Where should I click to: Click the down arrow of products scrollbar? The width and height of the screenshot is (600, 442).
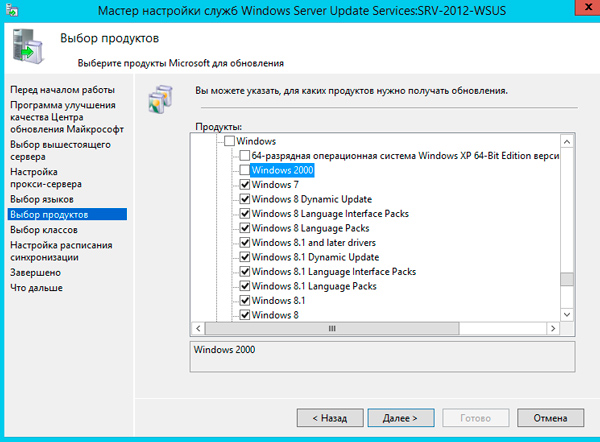(x=567, y=315)
